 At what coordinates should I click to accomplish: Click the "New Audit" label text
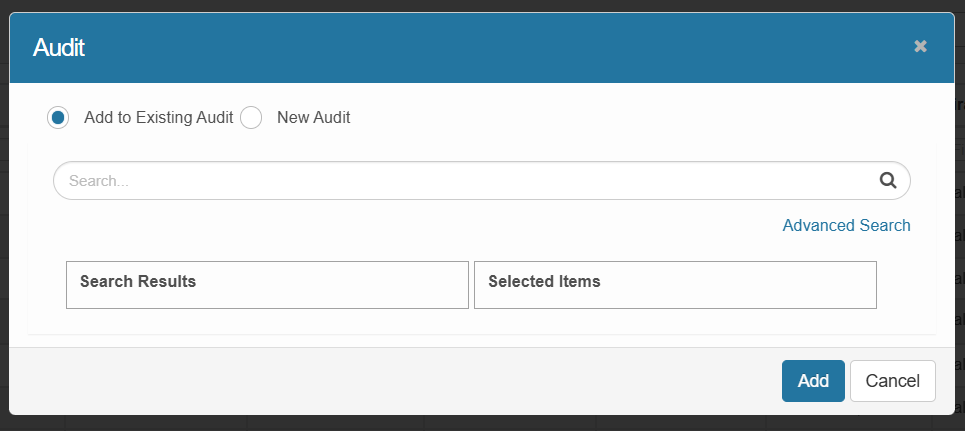313,117
